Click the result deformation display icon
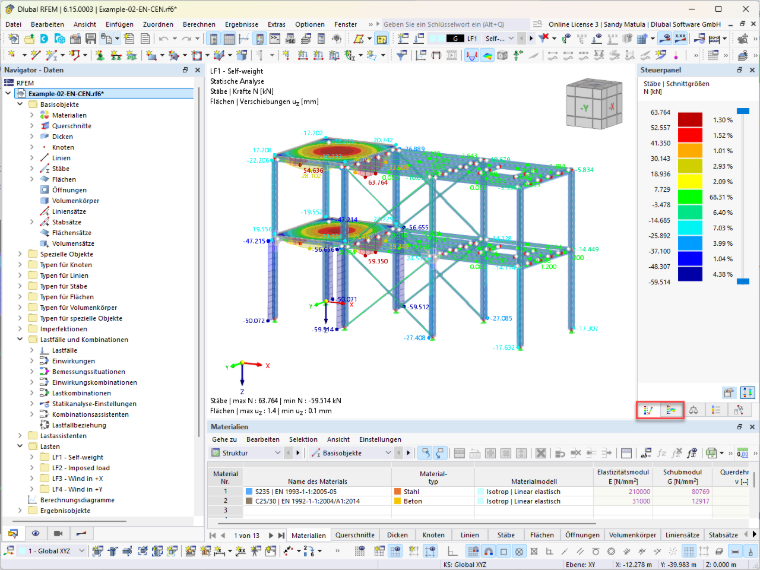The height and width of the screenshot is (570, 760). (471, 55)
